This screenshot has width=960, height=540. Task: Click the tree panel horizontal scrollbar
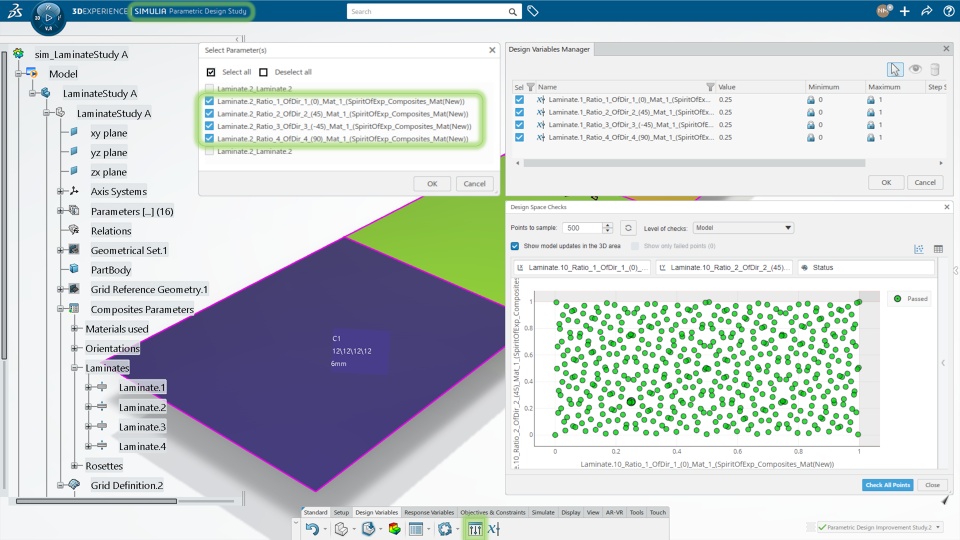[x=97, y=501]
